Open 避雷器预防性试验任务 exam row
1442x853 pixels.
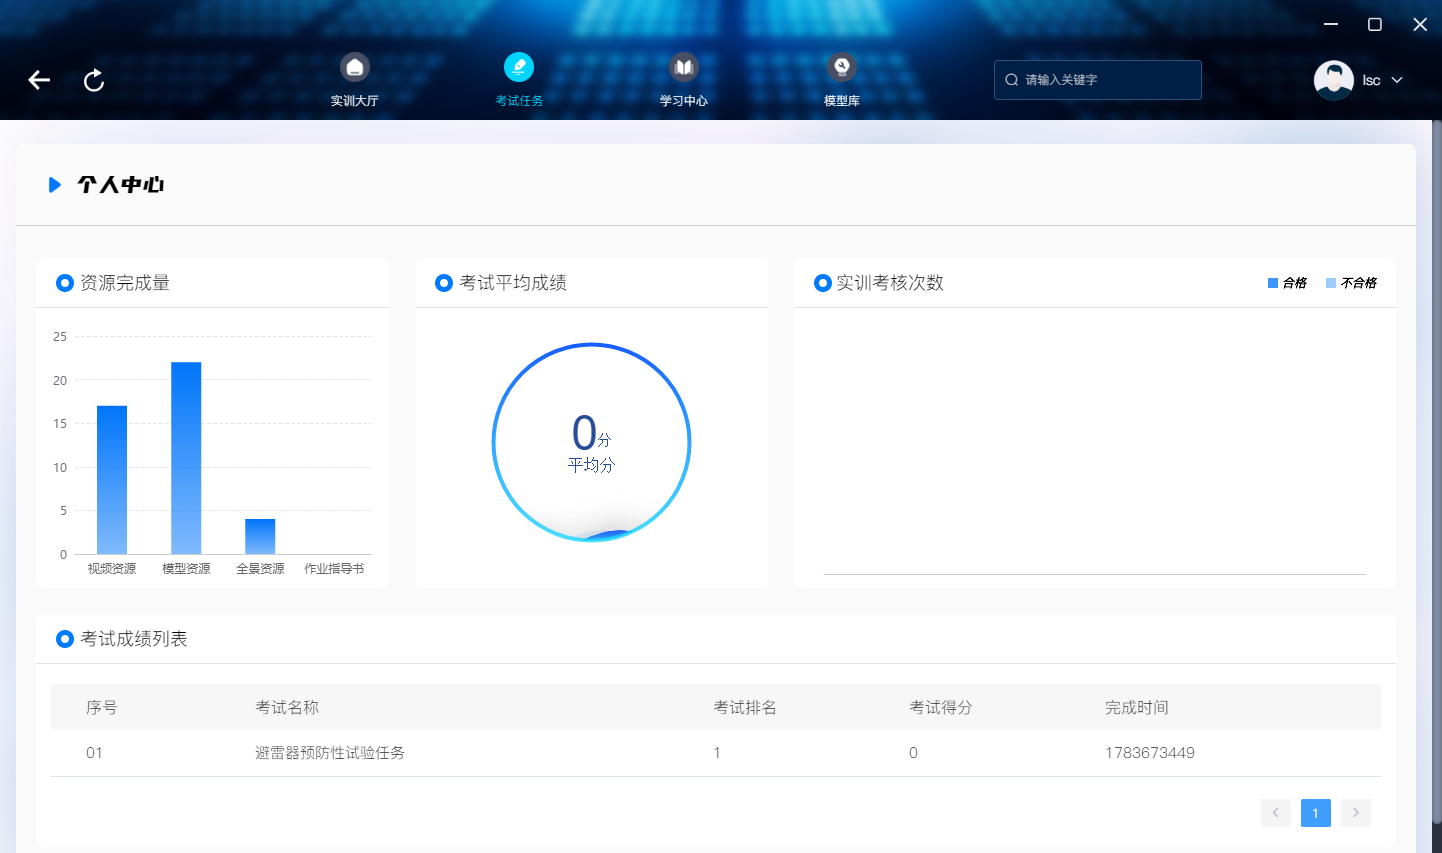[x=716, y=753]
